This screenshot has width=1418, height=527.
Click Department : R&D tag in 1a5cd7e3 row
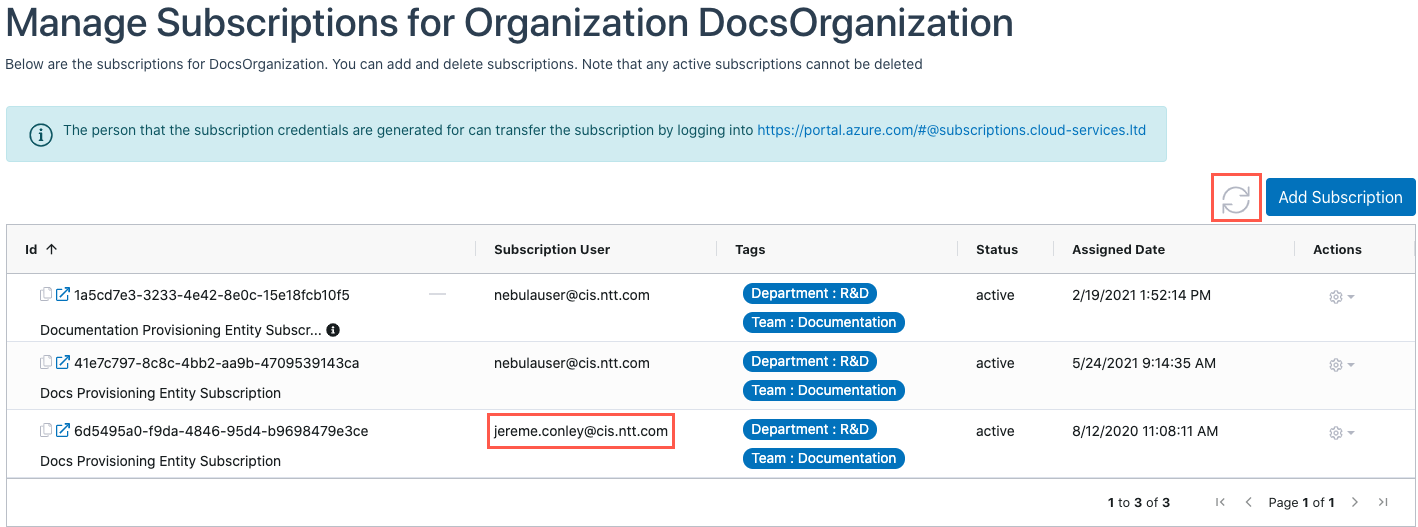click(810, 293)
